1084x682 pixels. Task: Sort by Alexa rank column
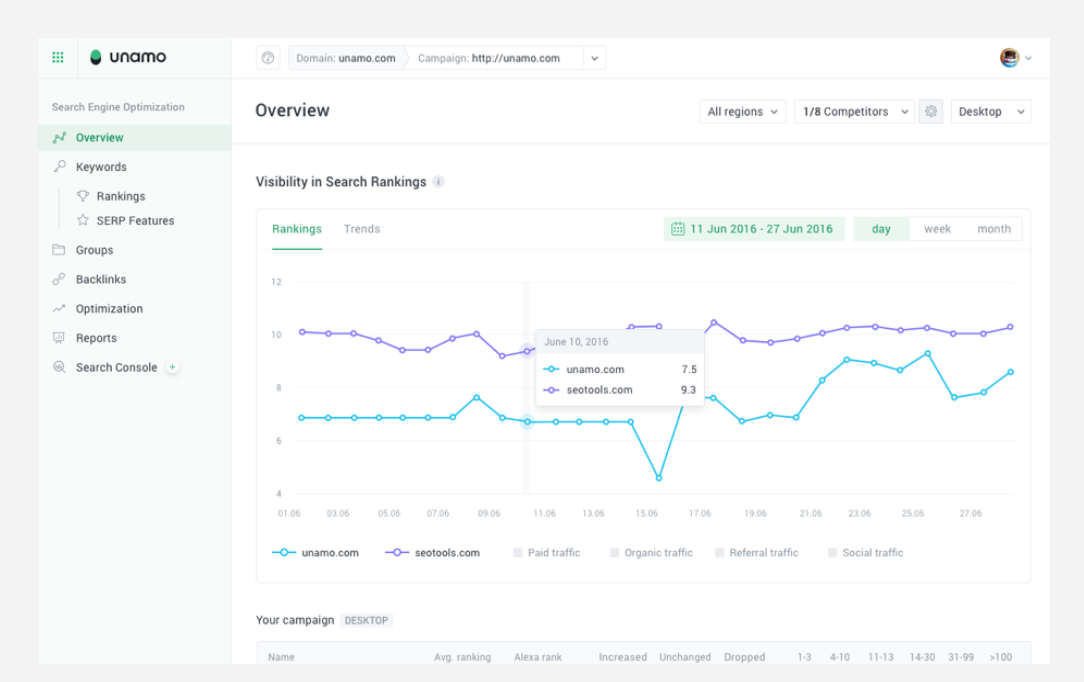[538, 657]
